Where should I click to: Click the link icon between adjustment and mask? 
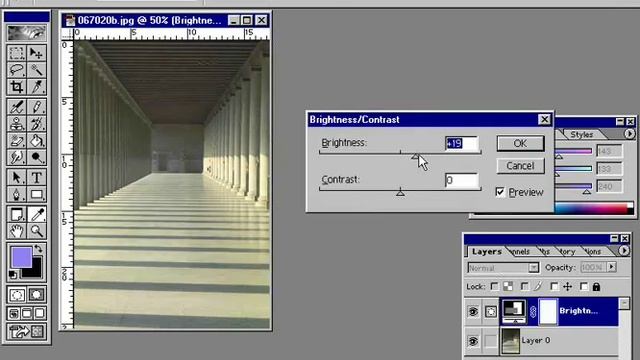tap(533, 312)
